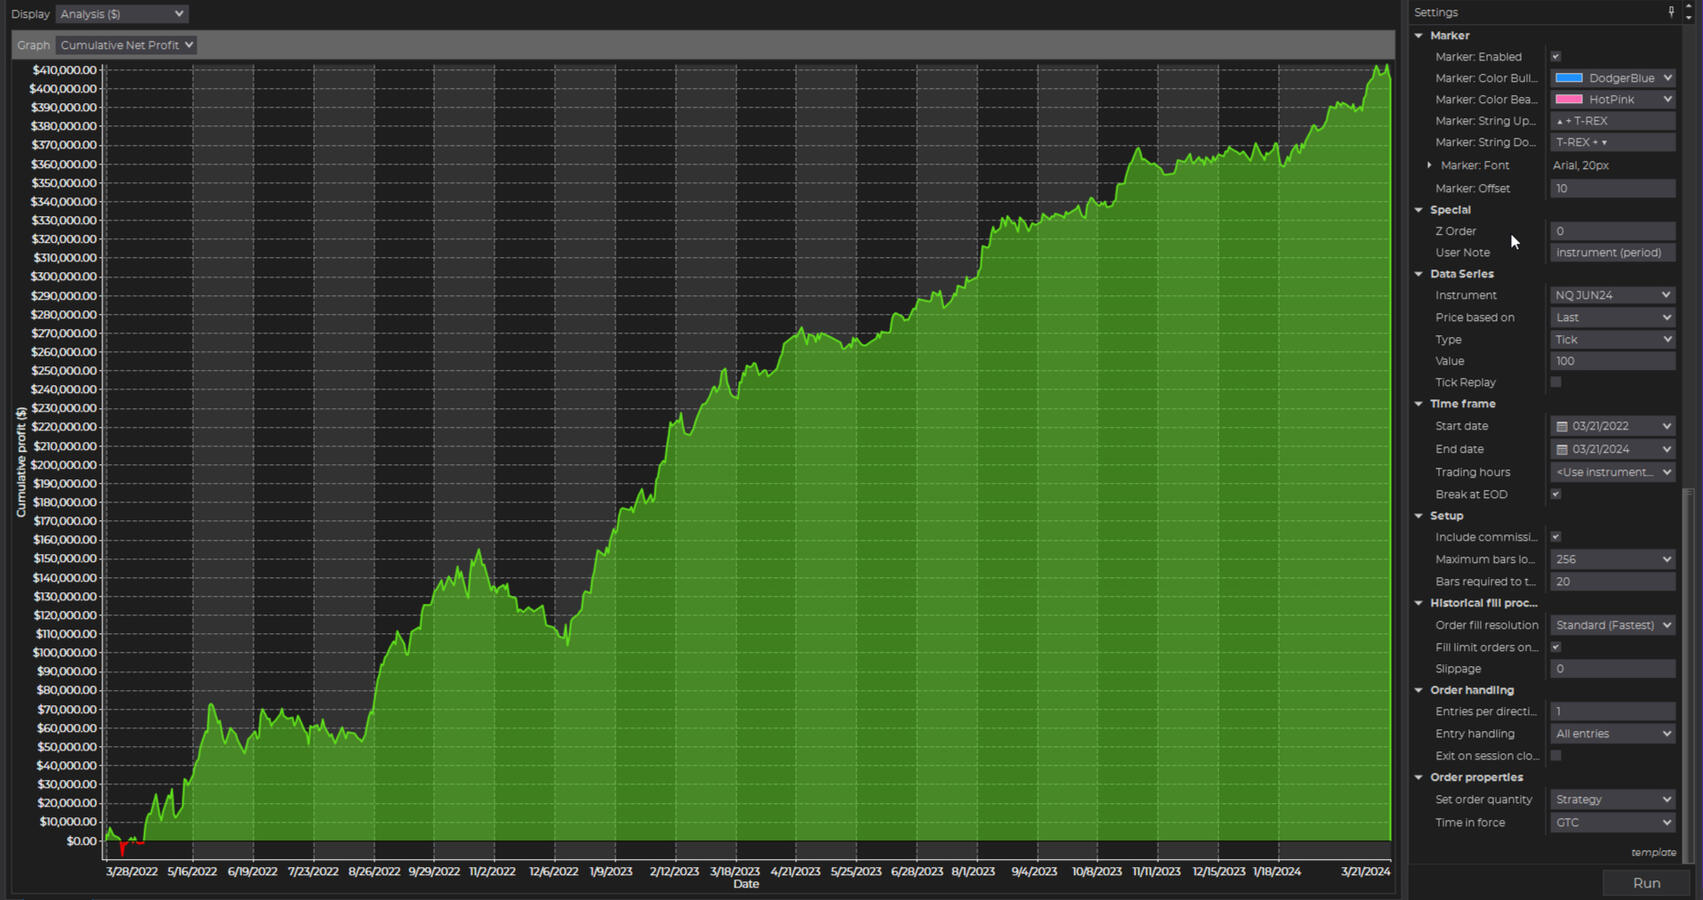Open the Display Analysis ($) dropdown
Screen dimensions: 1703x900
(x=121, y=14)
